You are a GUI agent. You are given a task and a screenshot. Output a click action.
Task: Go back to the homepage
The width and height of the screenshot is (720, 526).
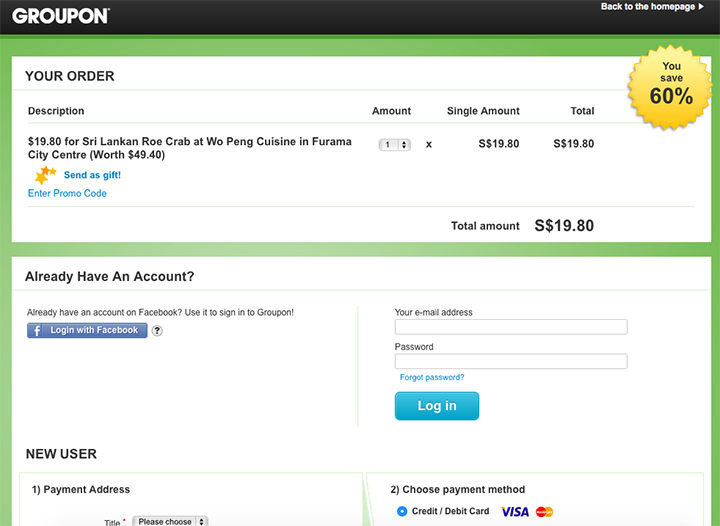pos(652,6)
